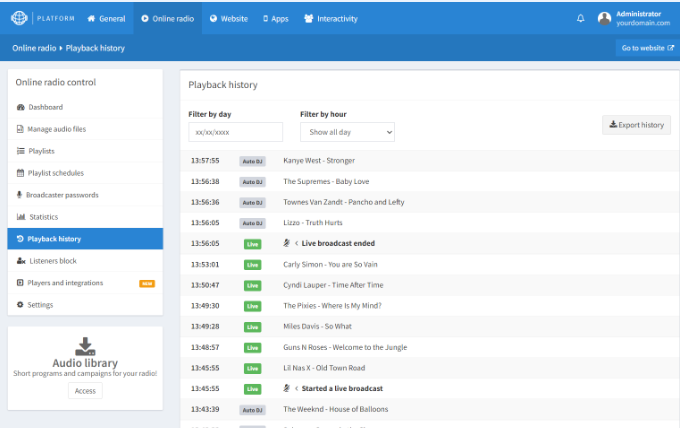Click the 13:43:39 timestamp
The width and height of the screenshot is (680, 428).
[x=205, y=409]
